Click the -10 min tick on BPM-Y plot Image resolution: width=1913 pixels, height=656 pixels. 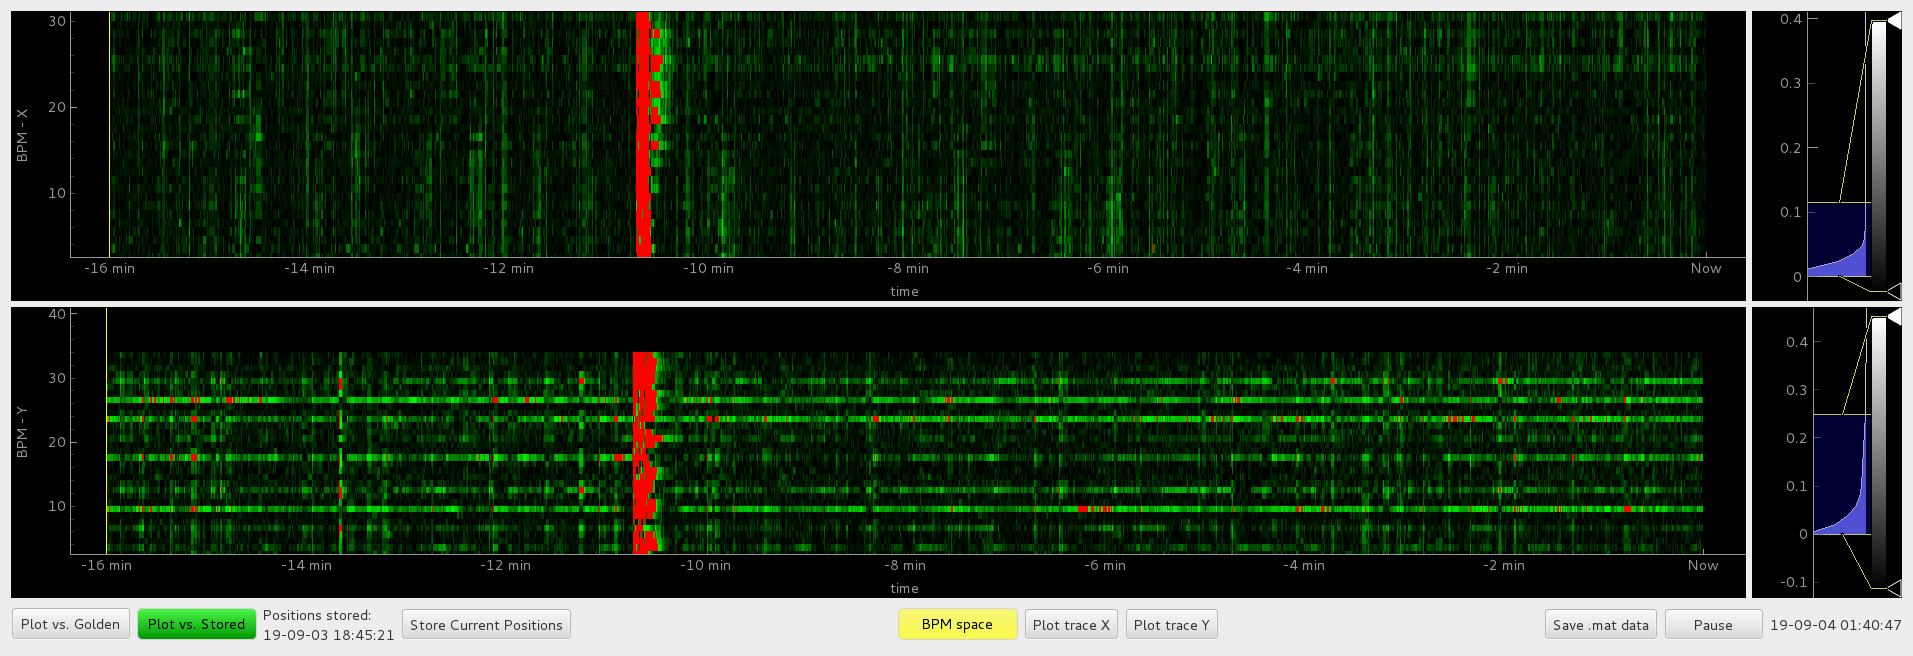705,565
